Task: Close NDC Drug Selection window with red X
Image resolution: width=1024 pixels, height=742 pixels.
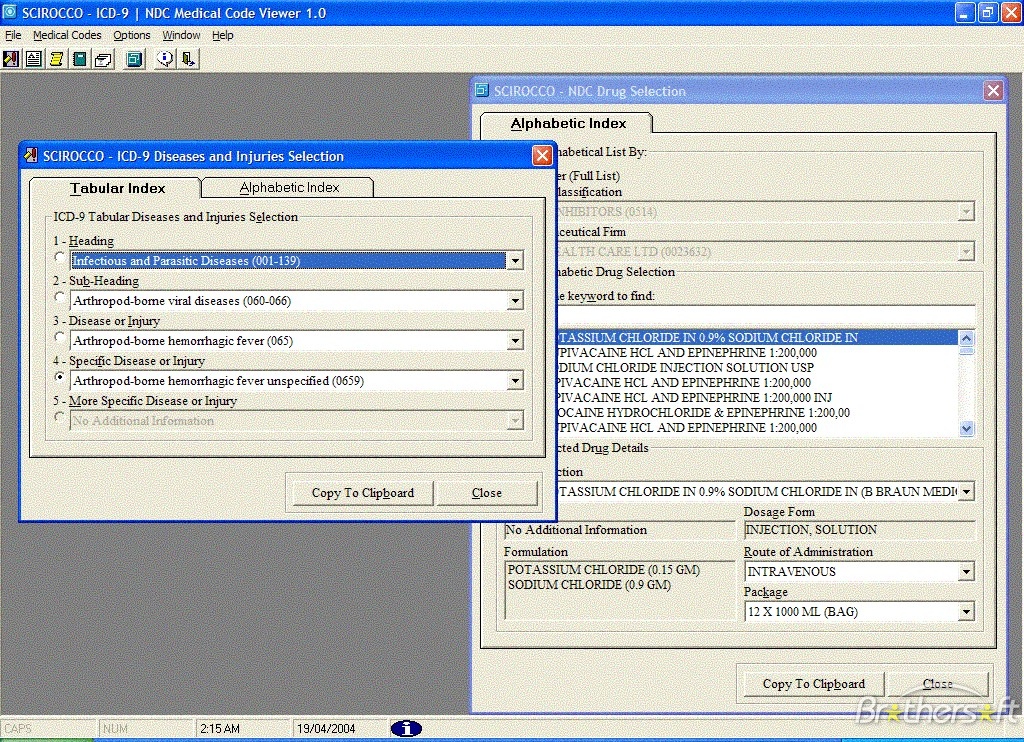Action: pyautogui.click(x=993, y=91)
